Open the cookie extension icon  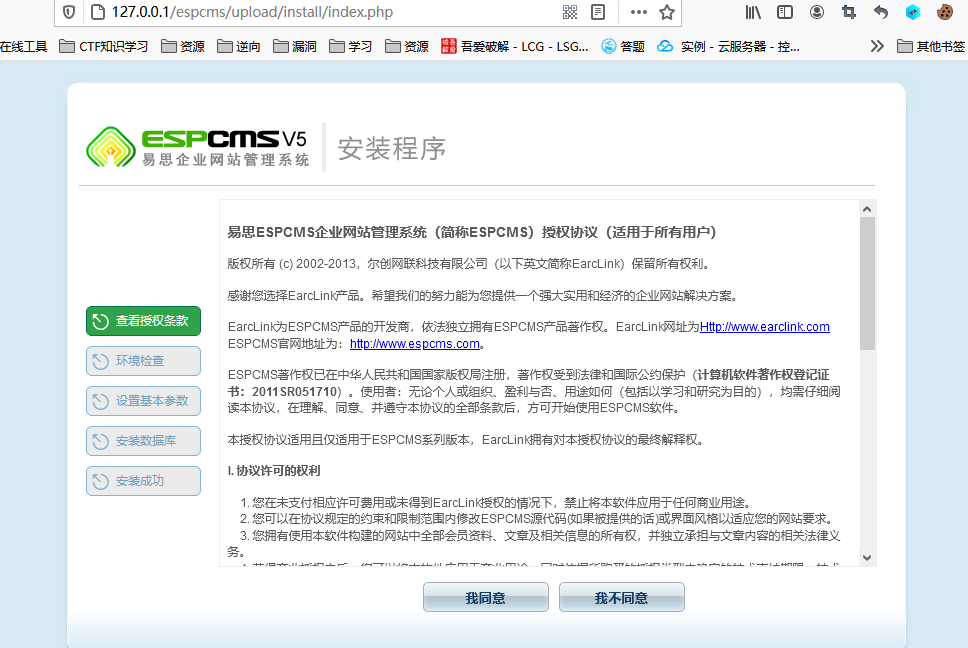(x=945, y=12)
